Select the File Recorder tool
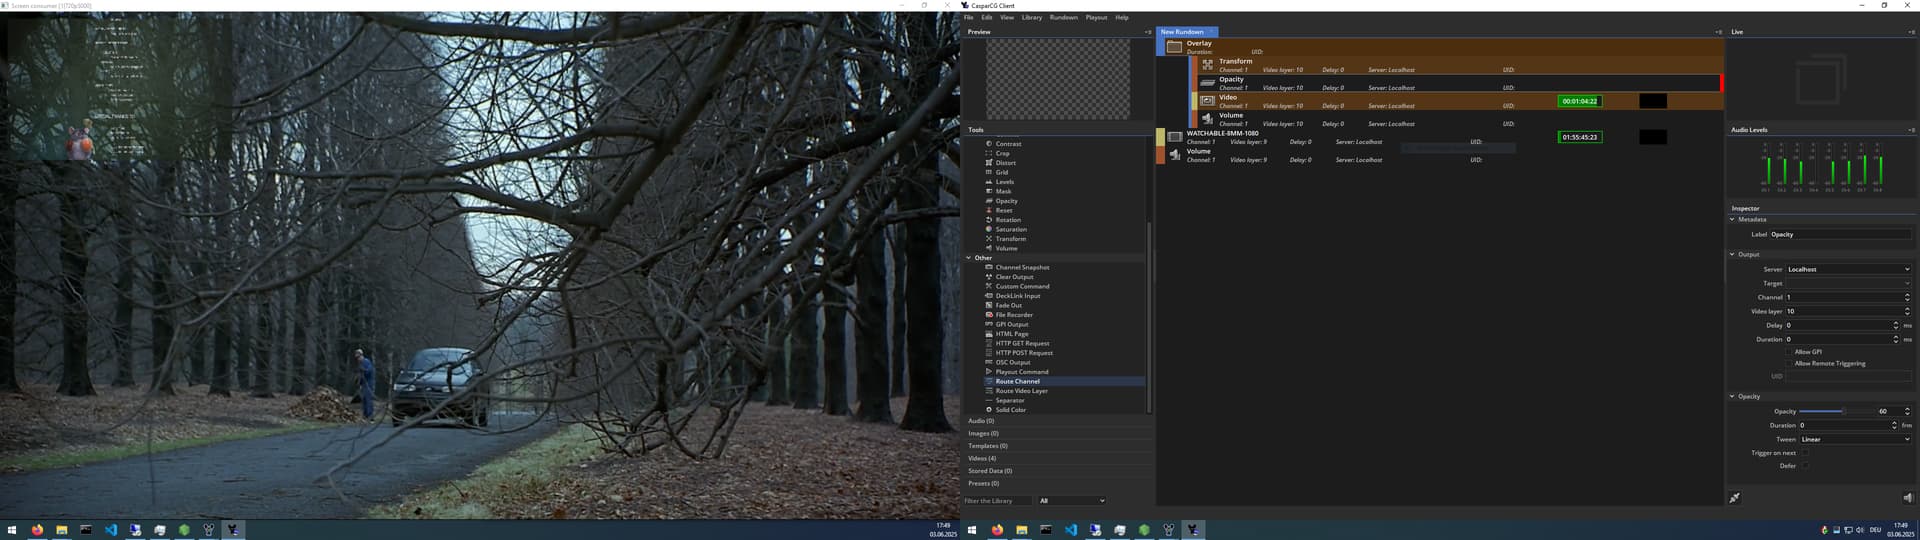Screen dimensions: 1920x540 coord(1014,315)
